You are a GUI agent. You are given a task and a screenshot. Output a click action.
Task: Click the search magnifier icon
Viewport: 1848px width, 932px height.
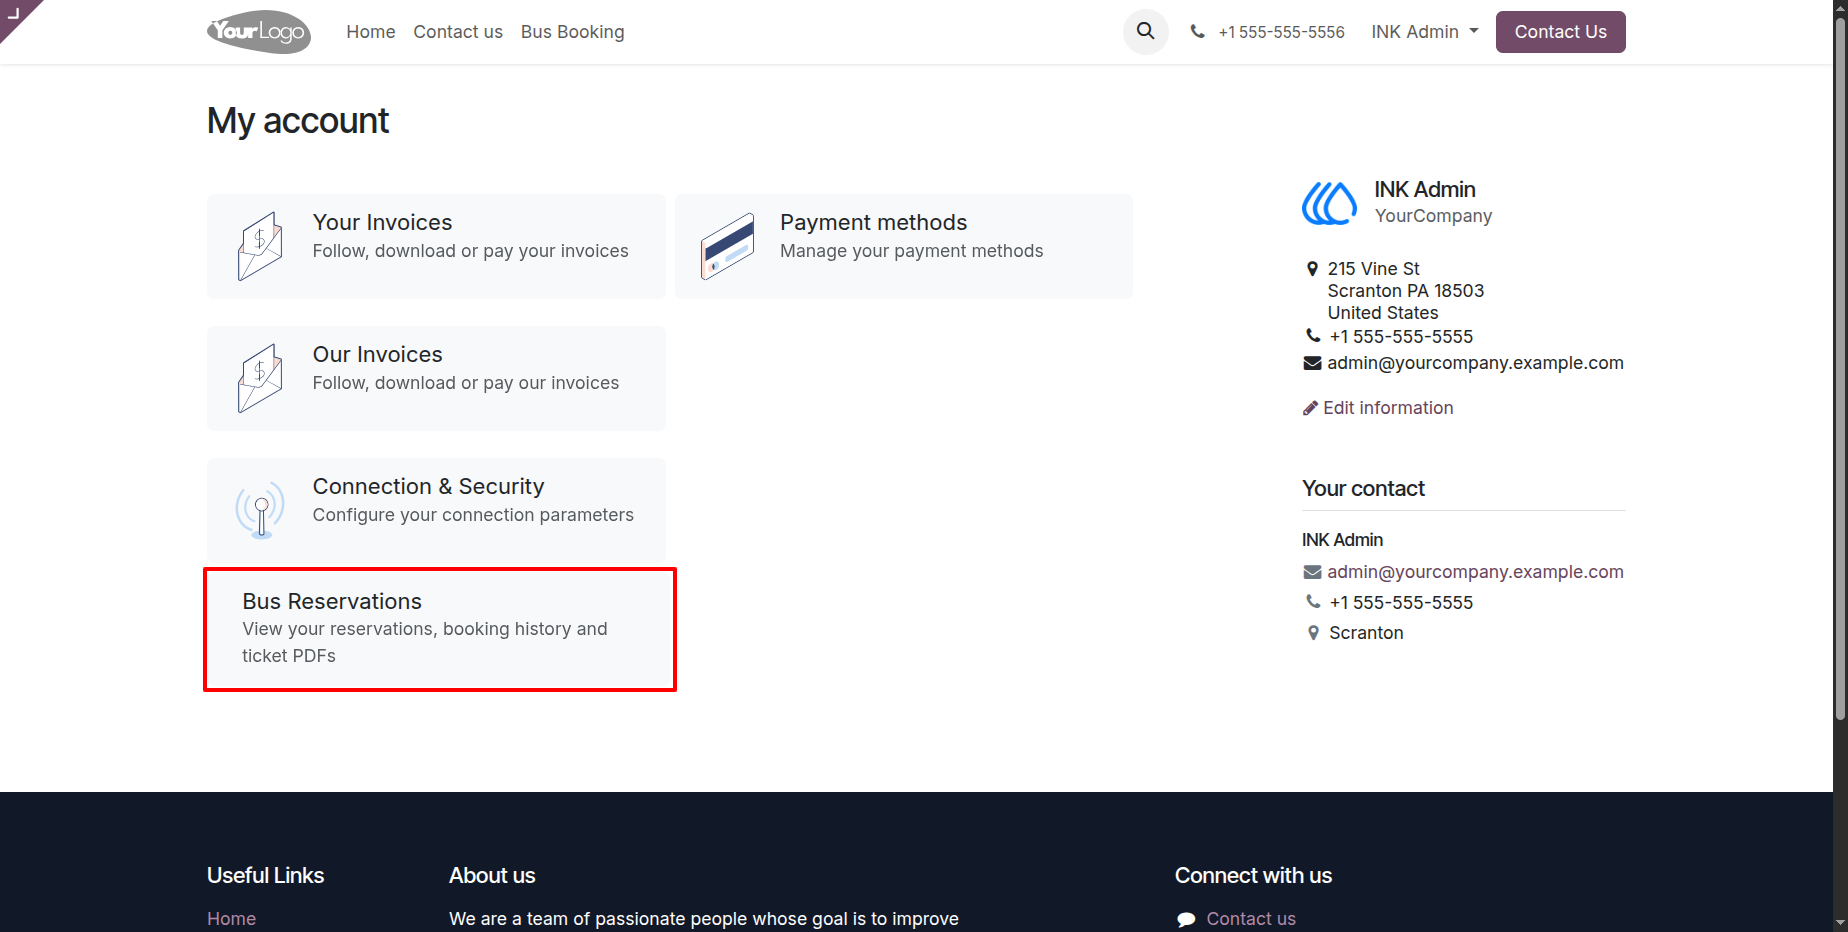tap(1145, 32)
